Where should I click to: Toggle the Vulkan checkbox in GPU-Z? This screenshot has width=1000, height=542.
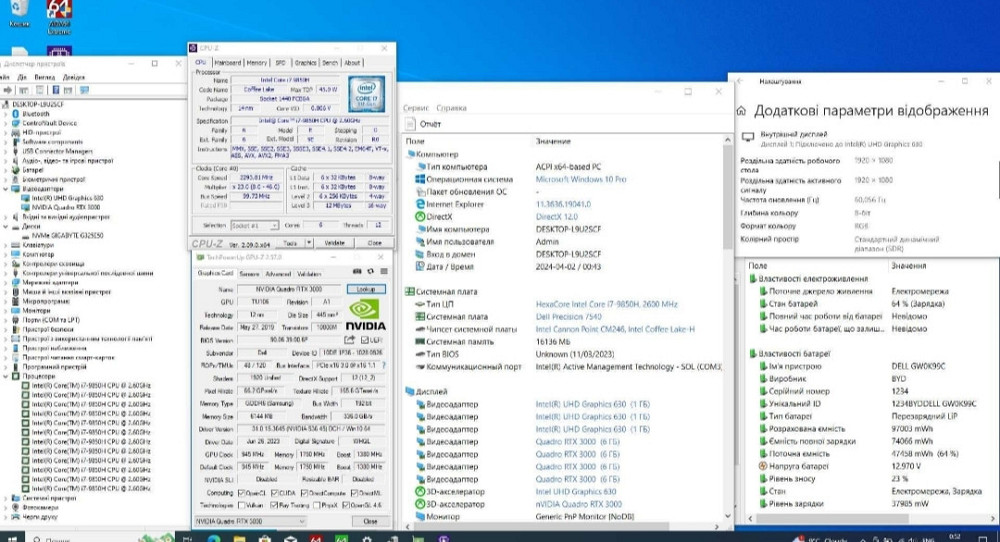[242, 505]
